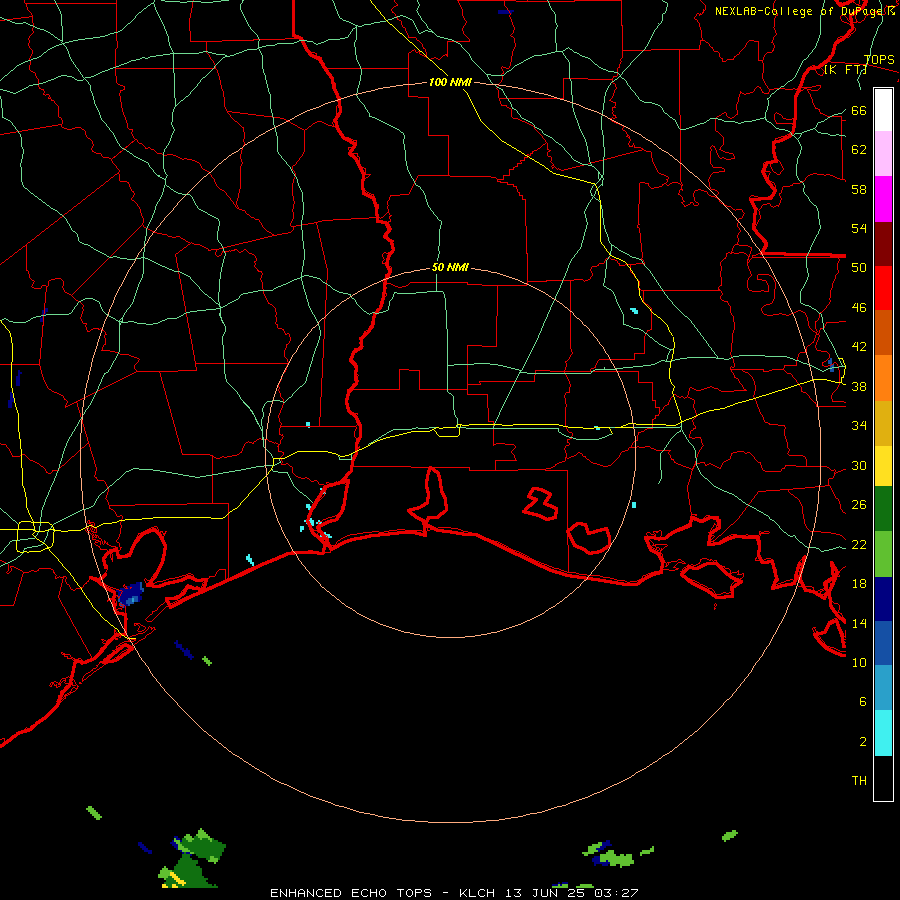This screenshot has height=900, width=900.
Task: Click the light green 22 legend swatch
Action: tap(883, 554)
